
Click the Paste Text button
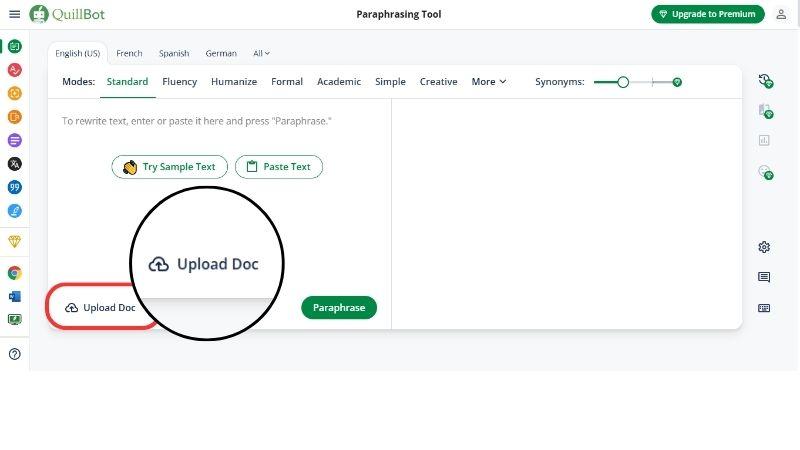click(x=279, y=167)
